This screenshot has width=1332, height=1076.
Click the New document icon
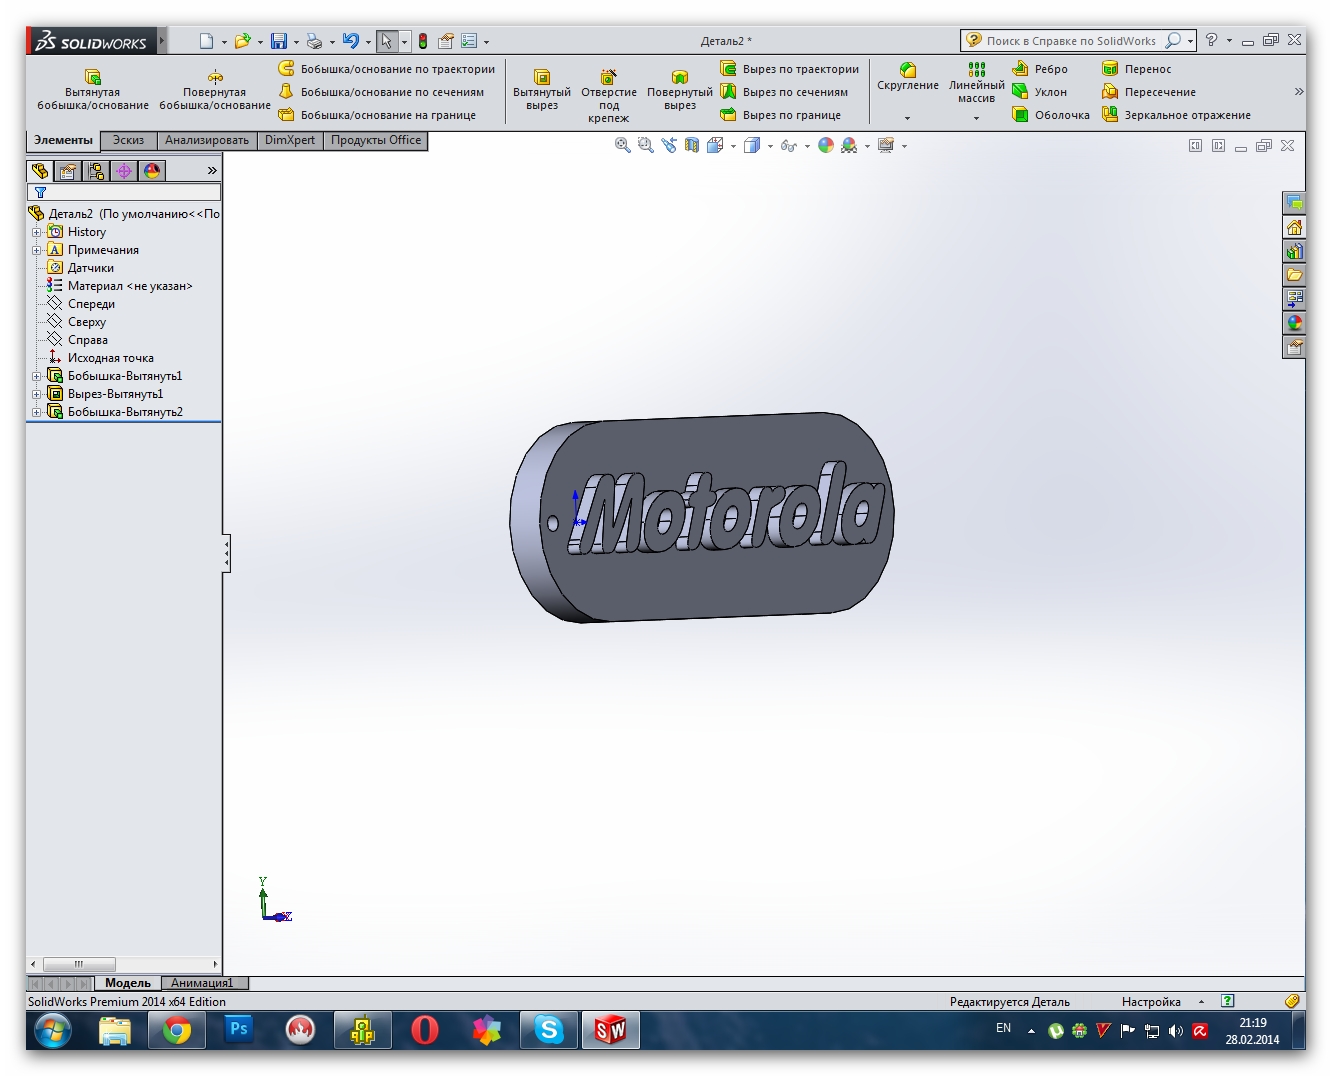pos(206,41)
